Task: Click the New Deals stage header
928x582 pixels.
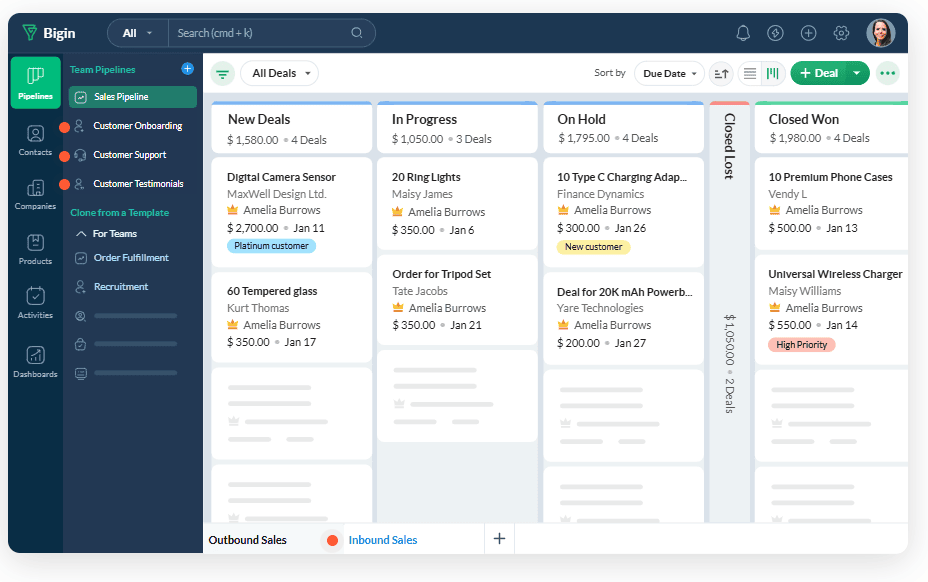Action: [x=291, y=128]
